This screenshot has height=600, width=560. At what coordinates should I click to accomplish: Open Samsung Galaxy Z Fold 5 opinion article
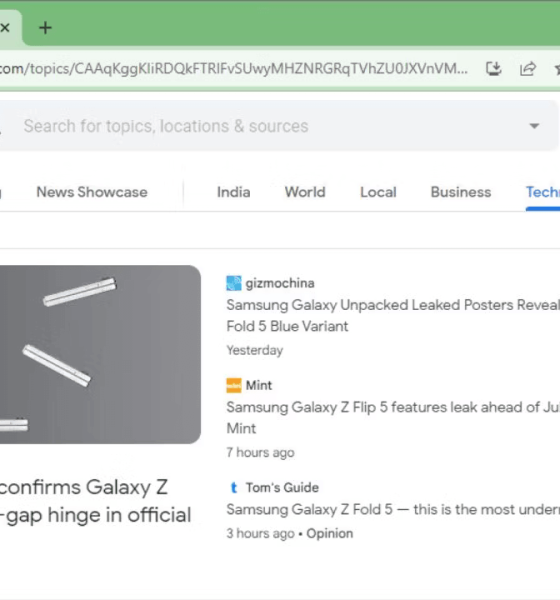point(393,509)
